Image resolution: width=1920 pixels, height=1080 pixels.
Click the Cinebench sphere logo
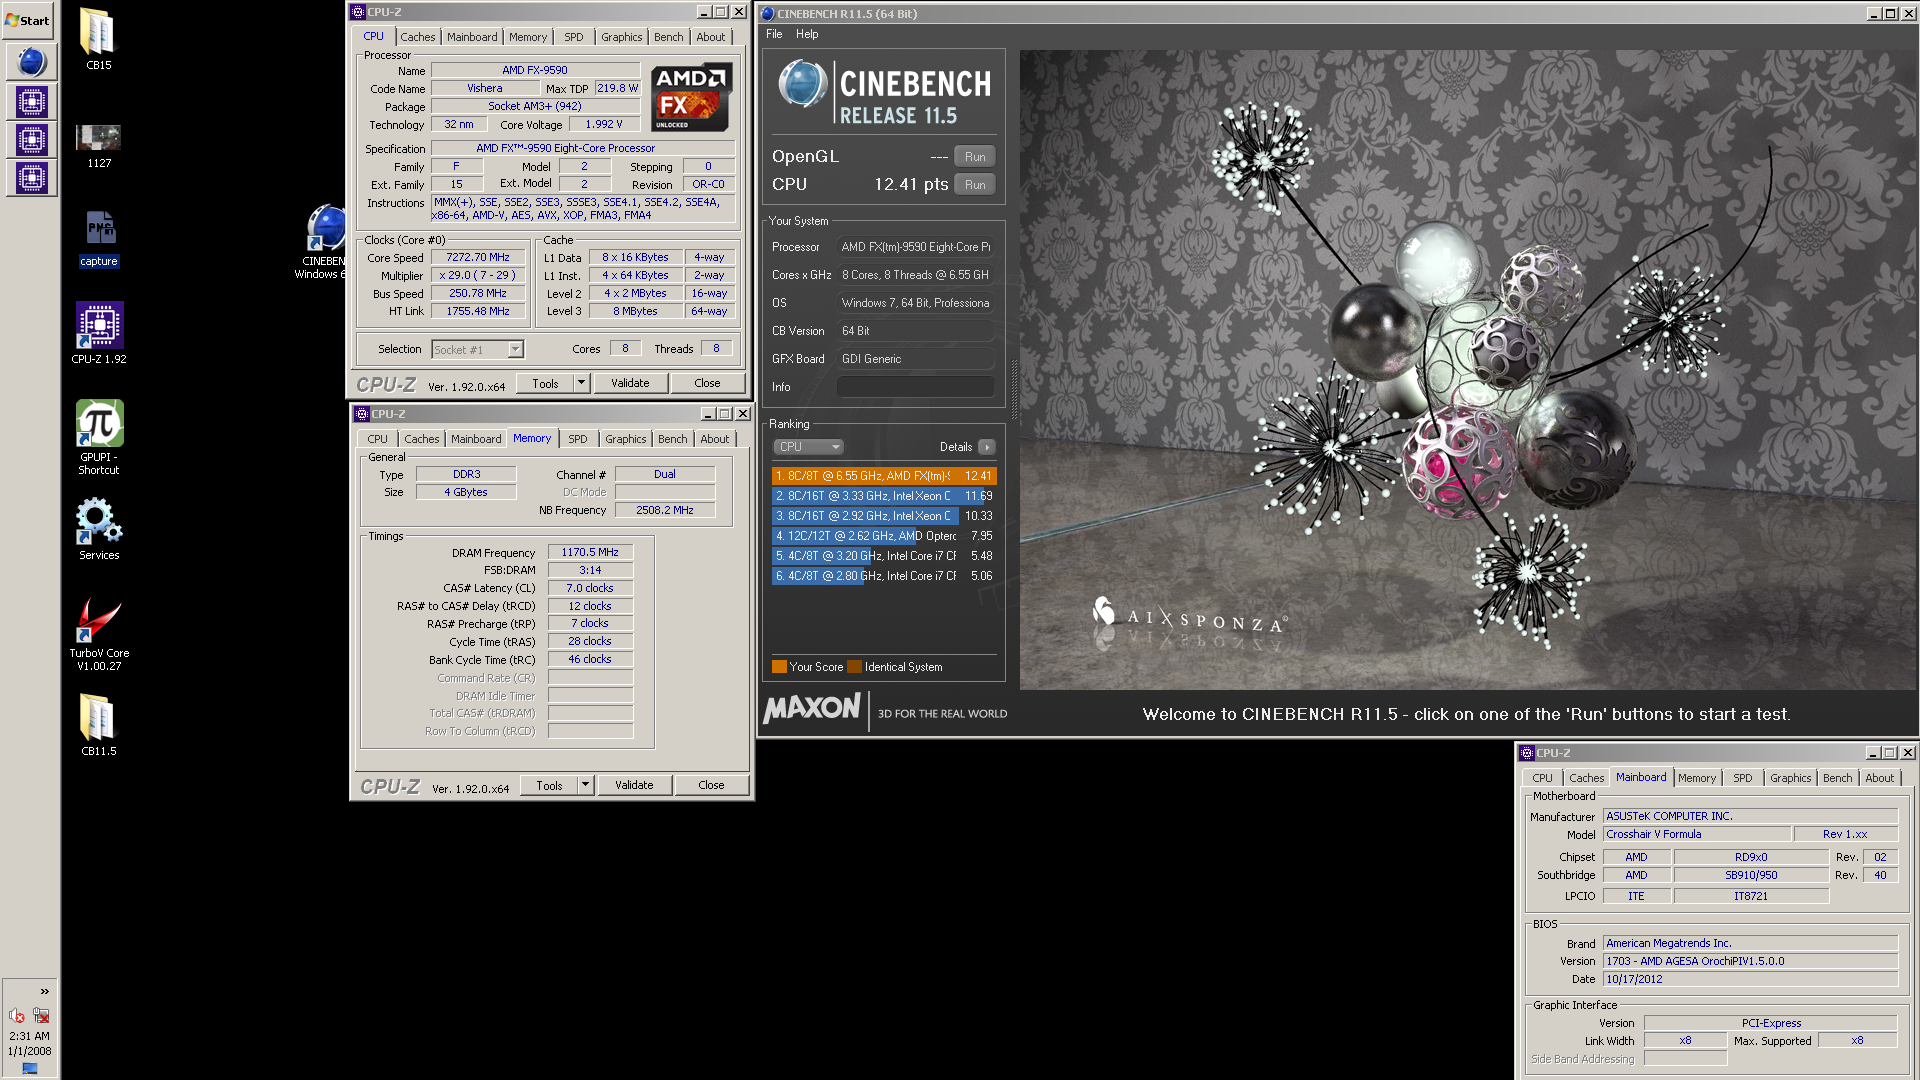(803, 84)
